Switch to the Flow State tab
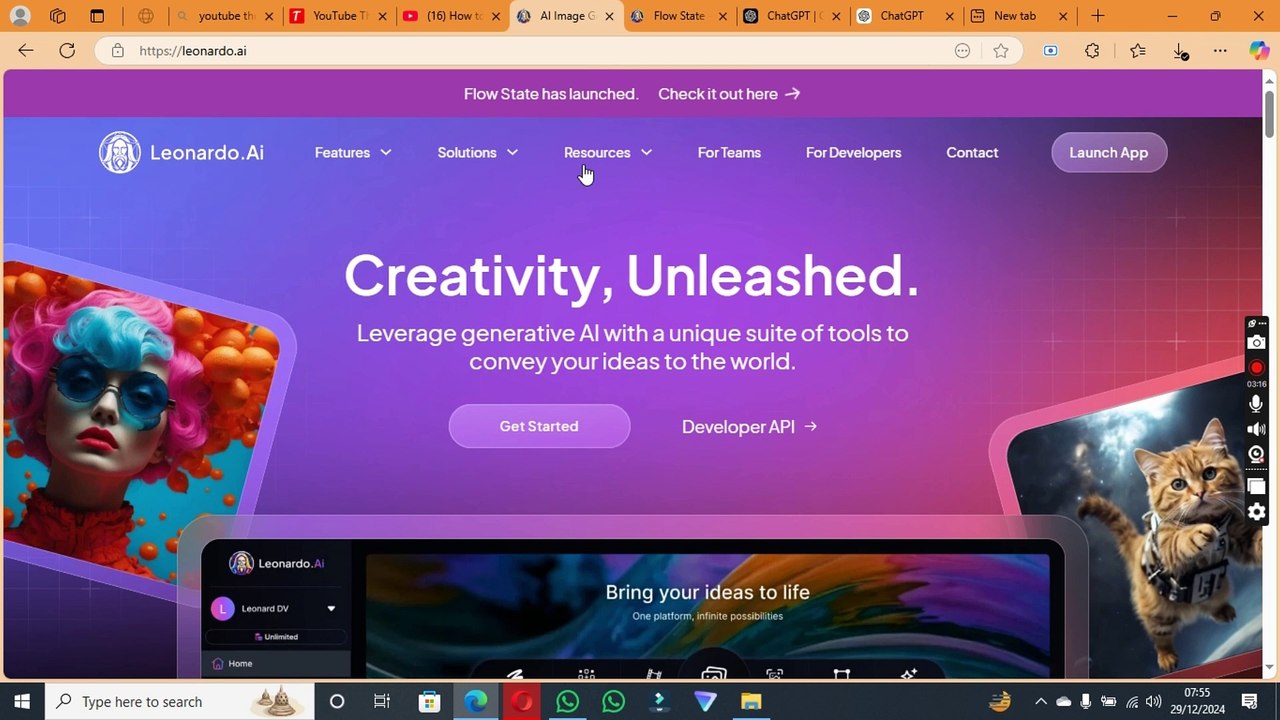1280x720 pixels. (x=678, y=16)
